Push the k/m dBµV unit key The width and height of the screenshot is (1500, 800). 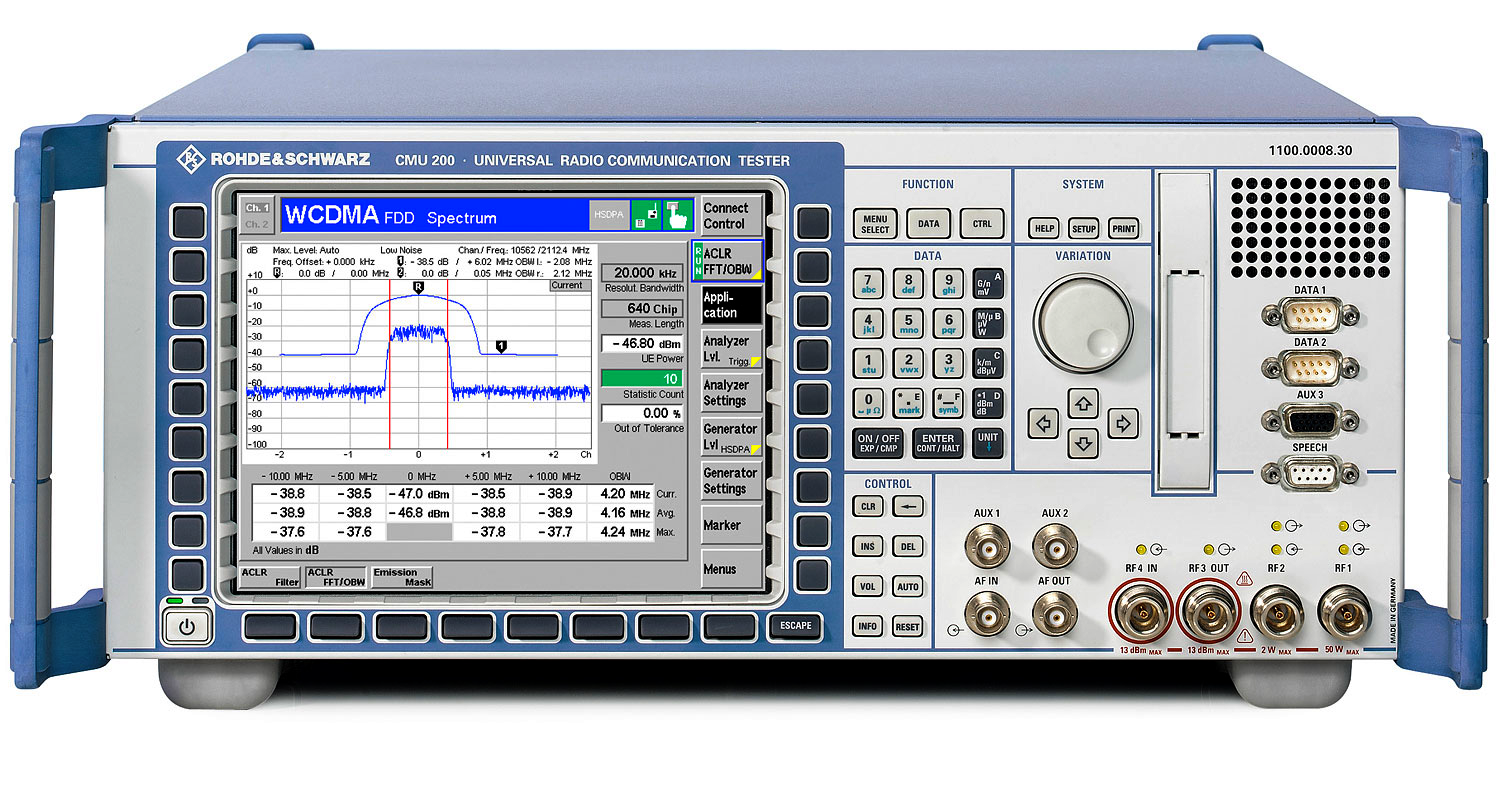(x=988, y=363)
